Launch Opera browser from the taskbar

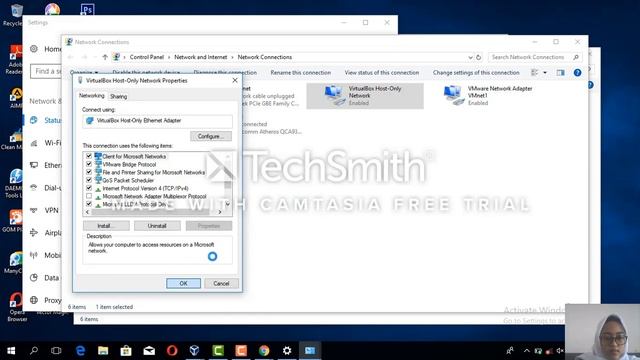click(x=172, y=350)
